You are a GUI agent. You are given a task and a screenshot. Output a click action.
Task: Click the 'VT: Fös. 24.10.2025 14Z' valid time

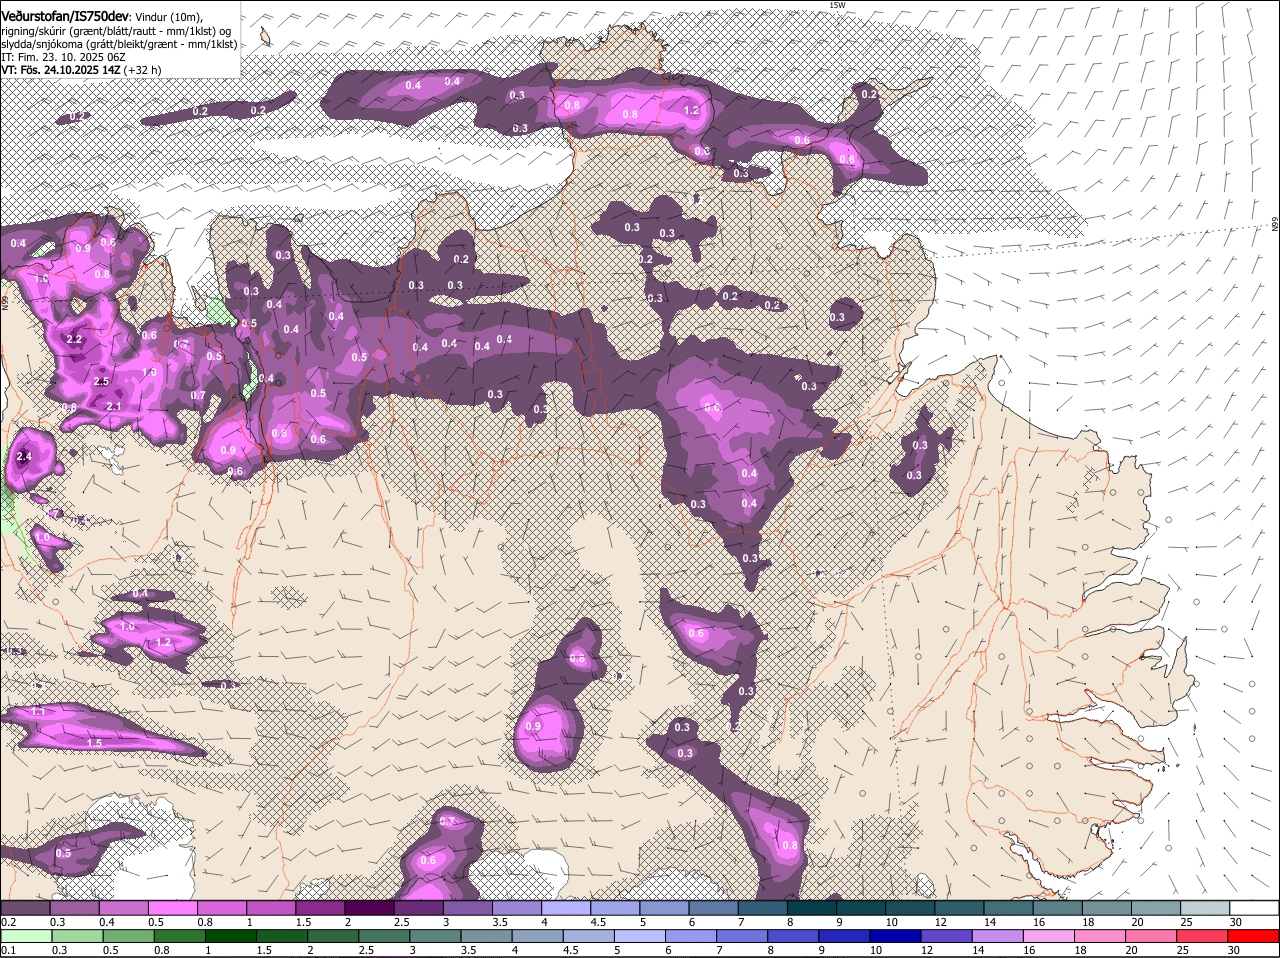tap(62, 70)
